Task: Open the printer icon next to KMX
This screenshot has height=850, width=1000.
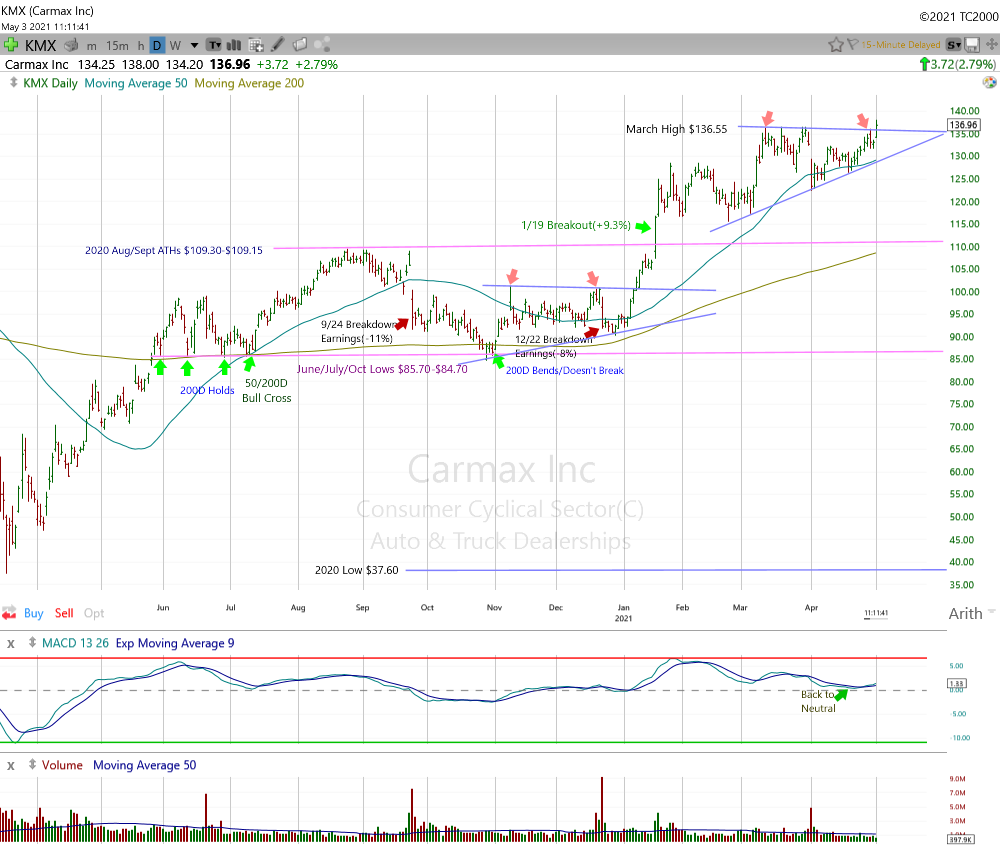Action: point(71,45)
